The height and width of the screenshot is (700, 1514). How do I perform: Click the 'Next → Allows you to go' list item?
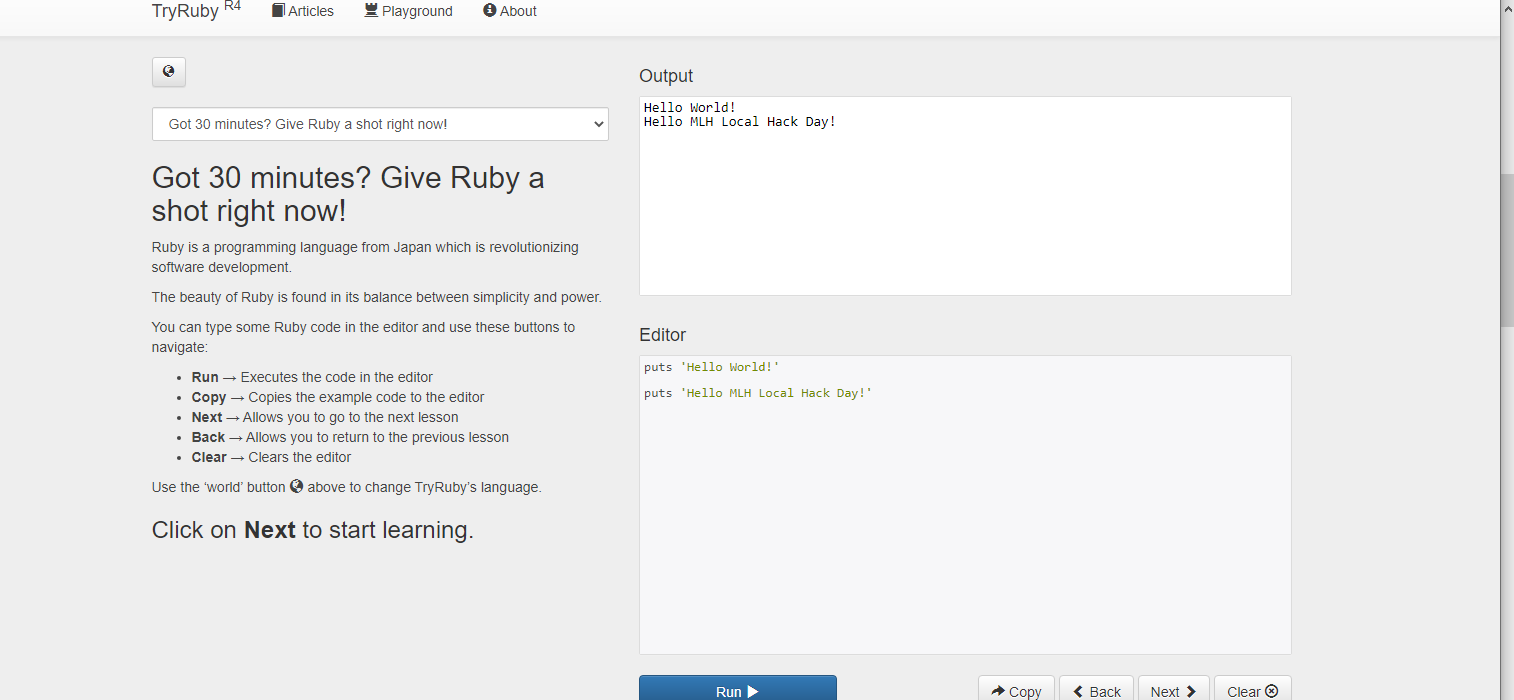pos(325,417)
